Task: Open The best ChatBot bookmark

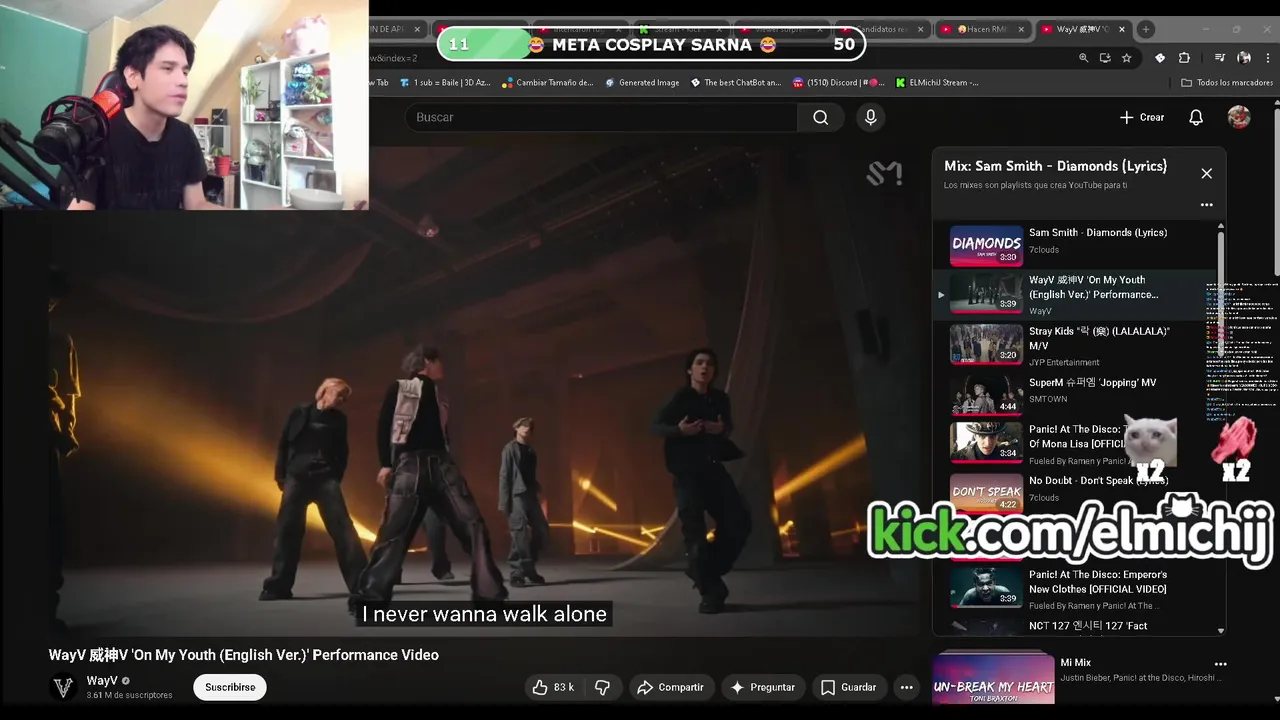Action: [x=736, y=83]
